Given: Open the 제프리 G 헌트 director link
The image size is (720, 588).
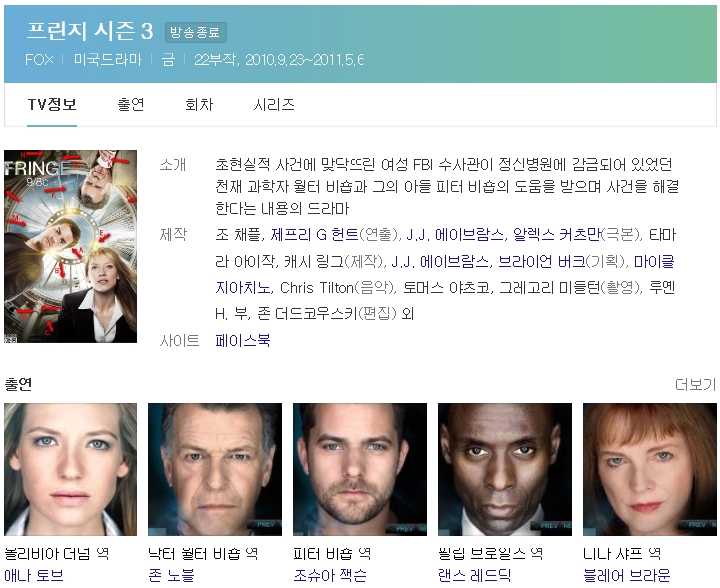Looking at the screenshot, I should [x=314, y=235].
